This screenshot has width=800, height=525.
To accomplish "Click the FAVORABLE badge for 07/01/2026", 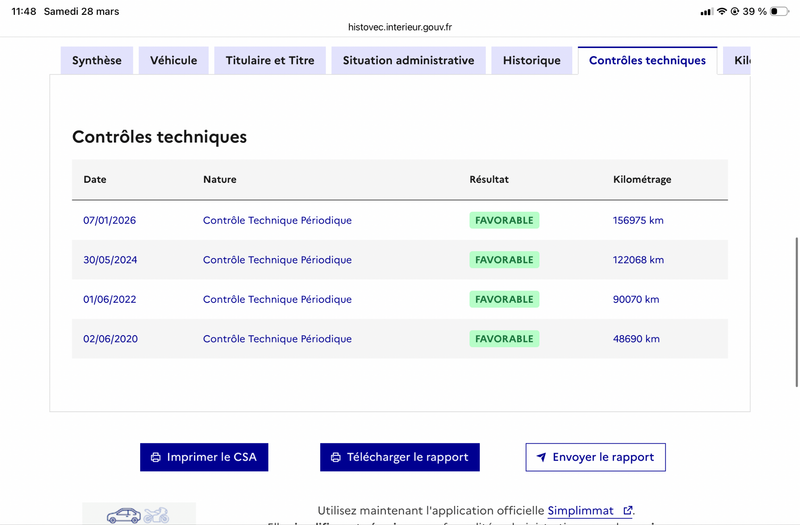I will (504, 220).
